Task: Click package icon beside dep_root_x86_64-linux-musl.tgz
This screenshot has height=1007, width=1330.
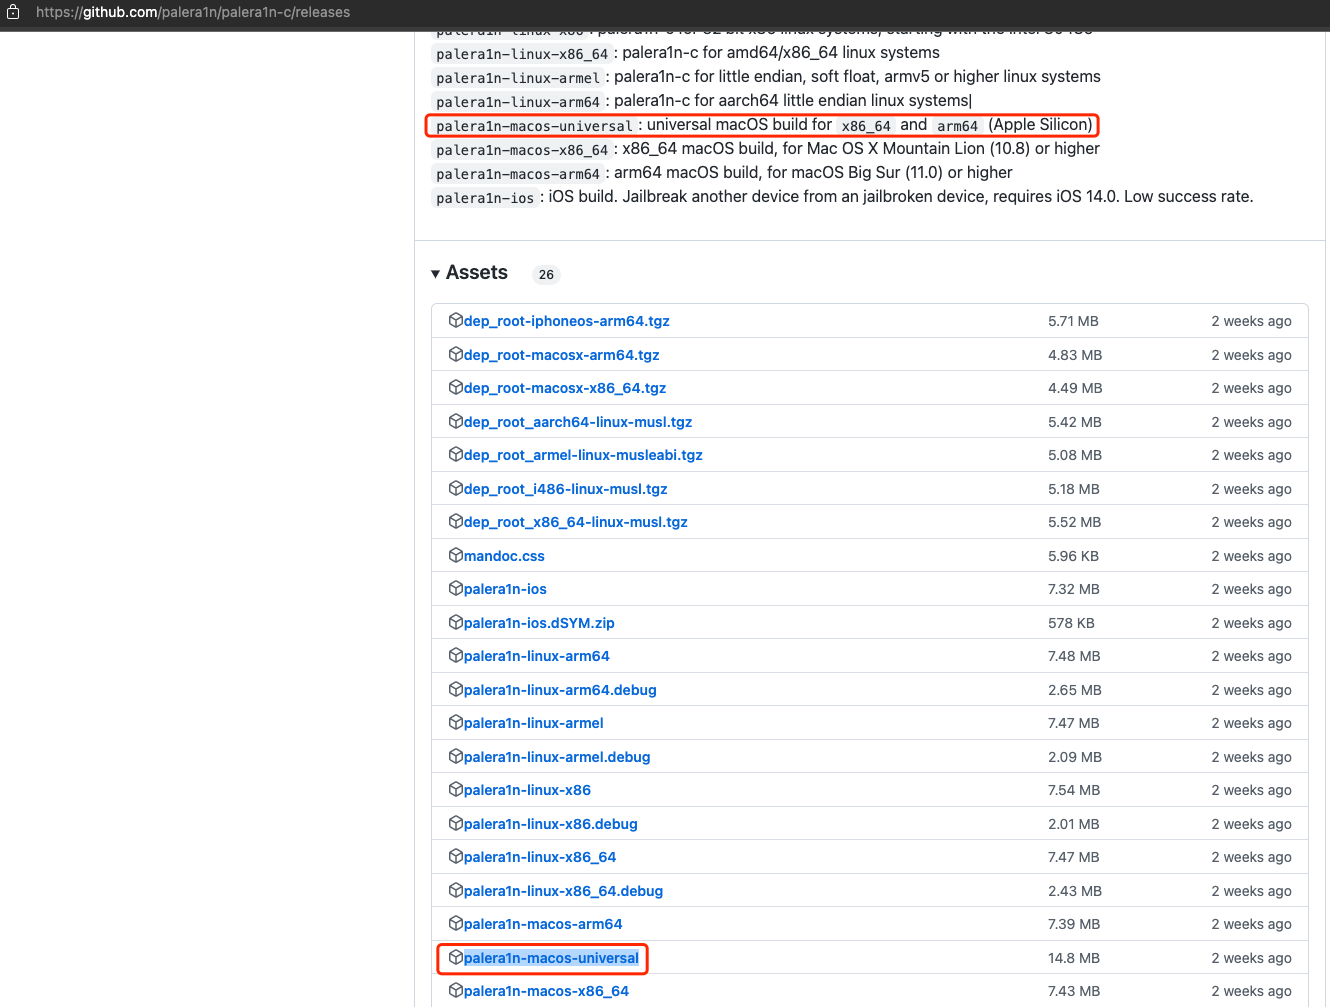Action: (x=456, y=521)
